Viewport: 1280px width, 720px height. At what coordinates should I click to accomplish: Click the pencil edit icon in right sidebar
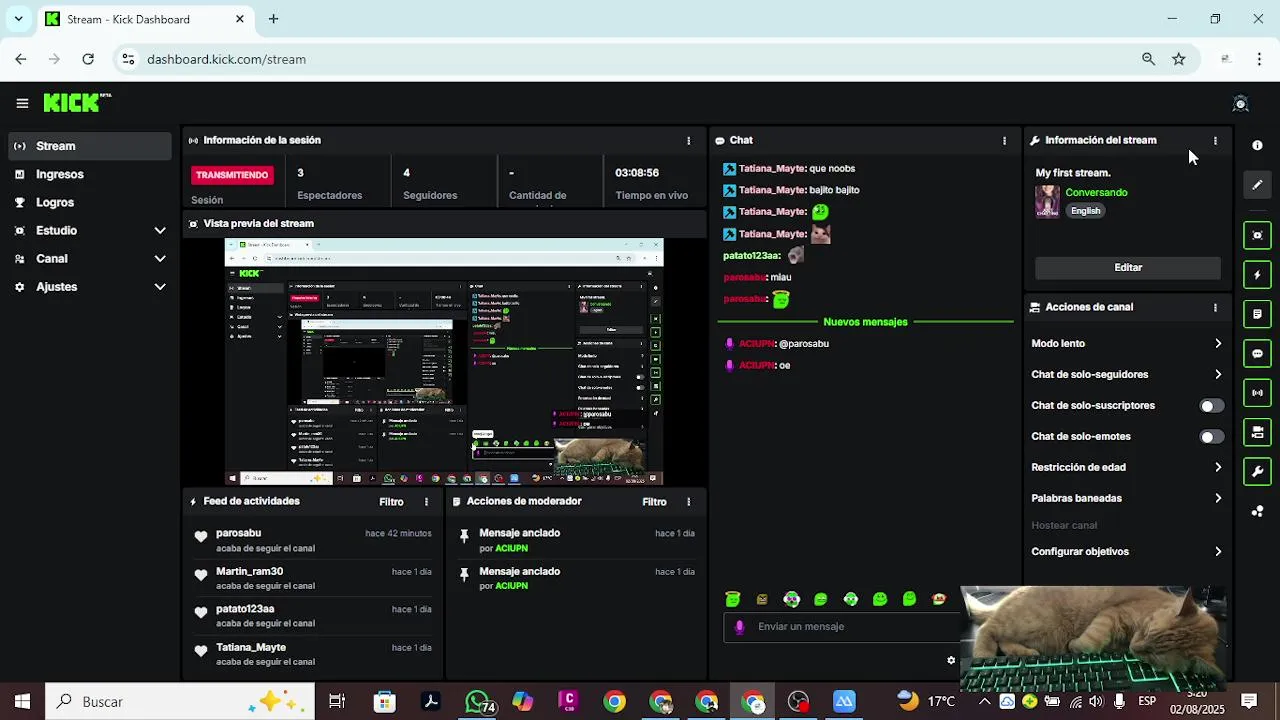tap(1257, 184)
